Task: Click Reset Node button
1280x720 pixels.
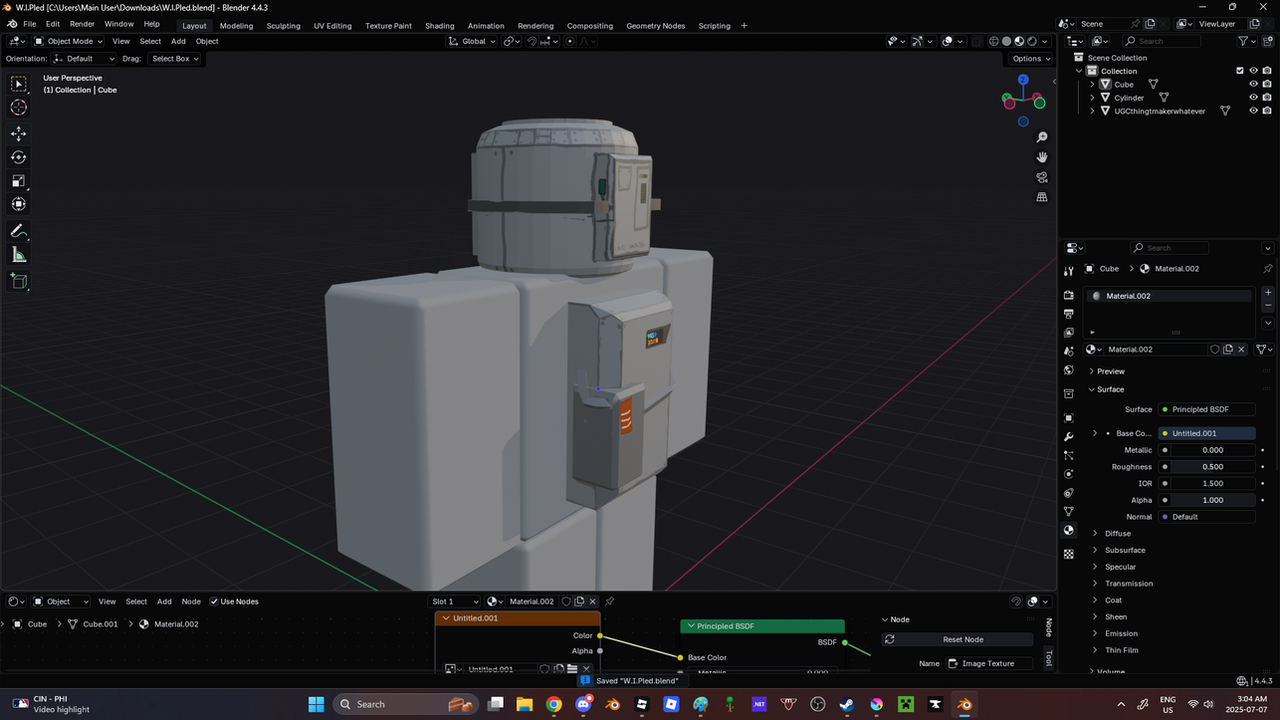Action: click(957, 639)
